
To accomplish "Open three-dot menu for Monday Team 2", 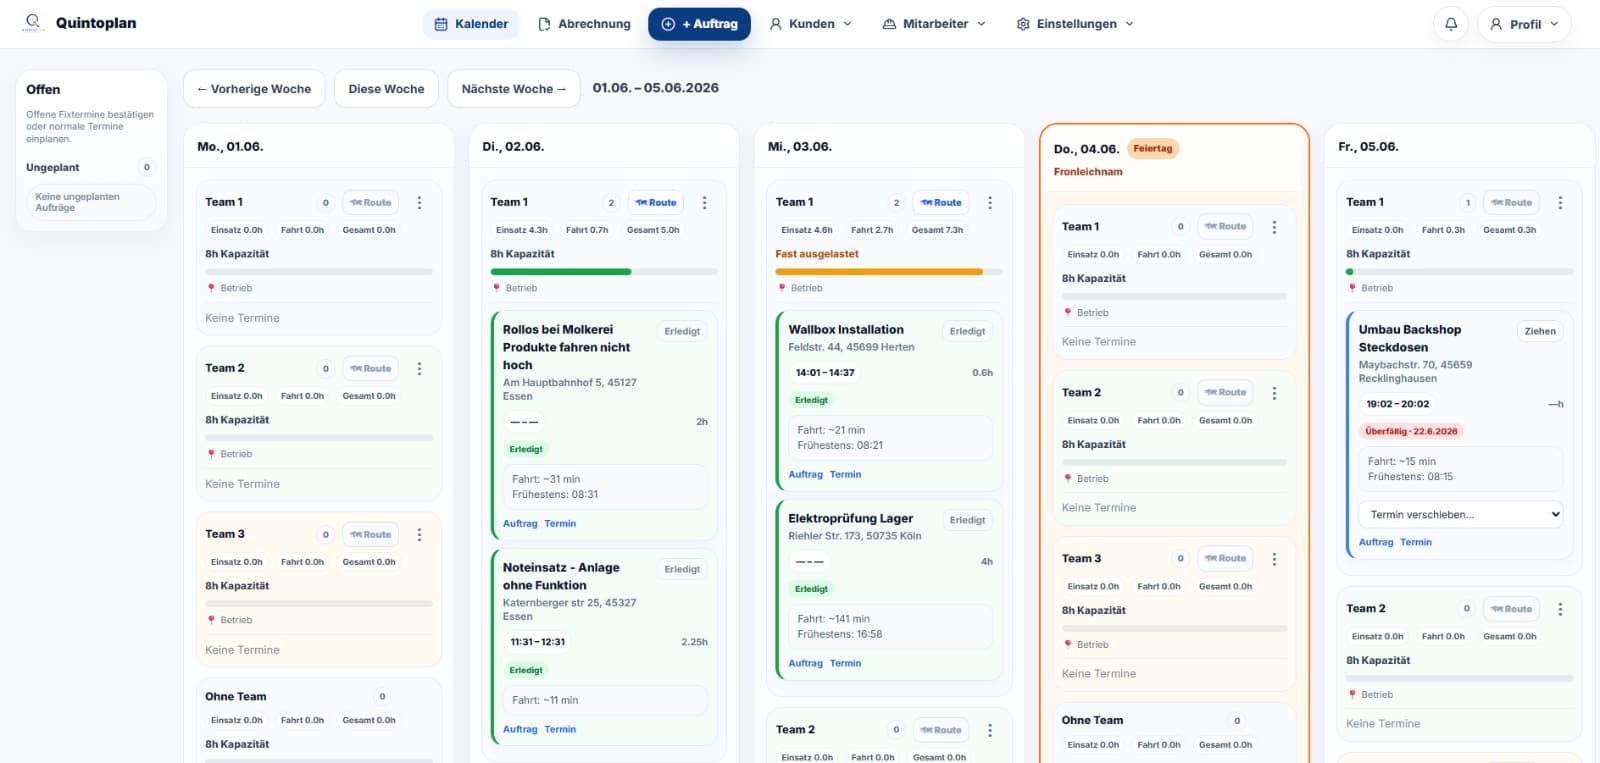I will (x=419, y=369).
